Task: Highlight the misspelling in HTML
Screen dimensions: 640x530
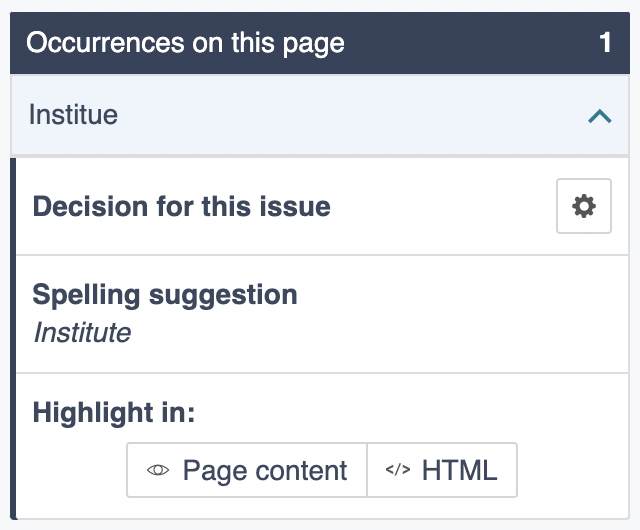Action: [442, 471]
